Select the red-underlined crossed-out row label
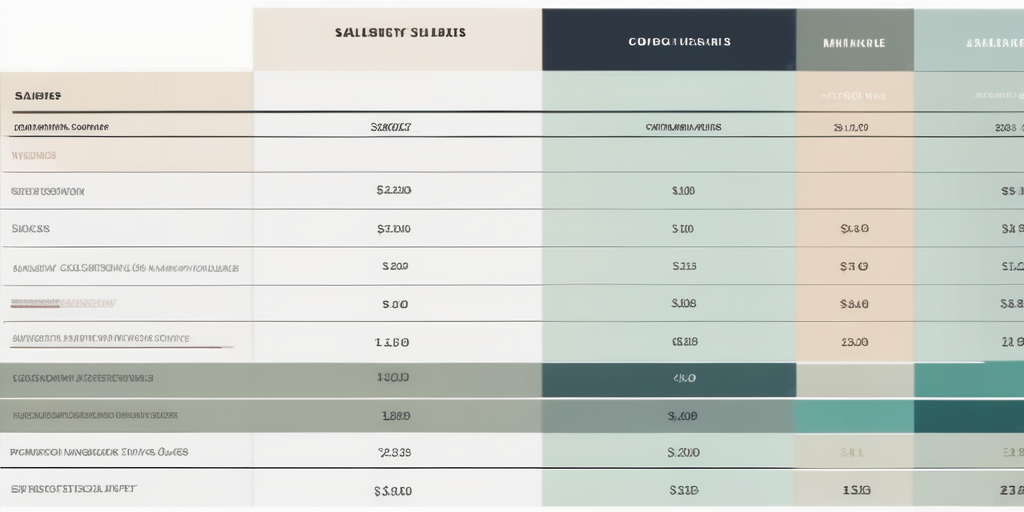This screenshot has height=512, width=1024. [63, 303]
